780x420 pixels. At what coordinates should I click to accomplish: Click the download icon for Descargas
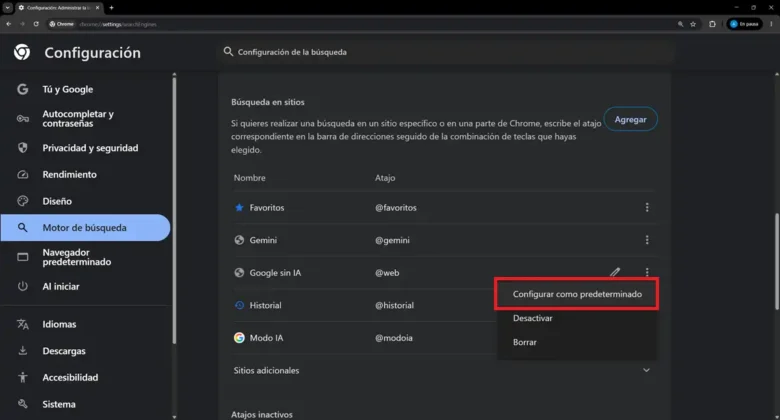(x=22, y=351)
